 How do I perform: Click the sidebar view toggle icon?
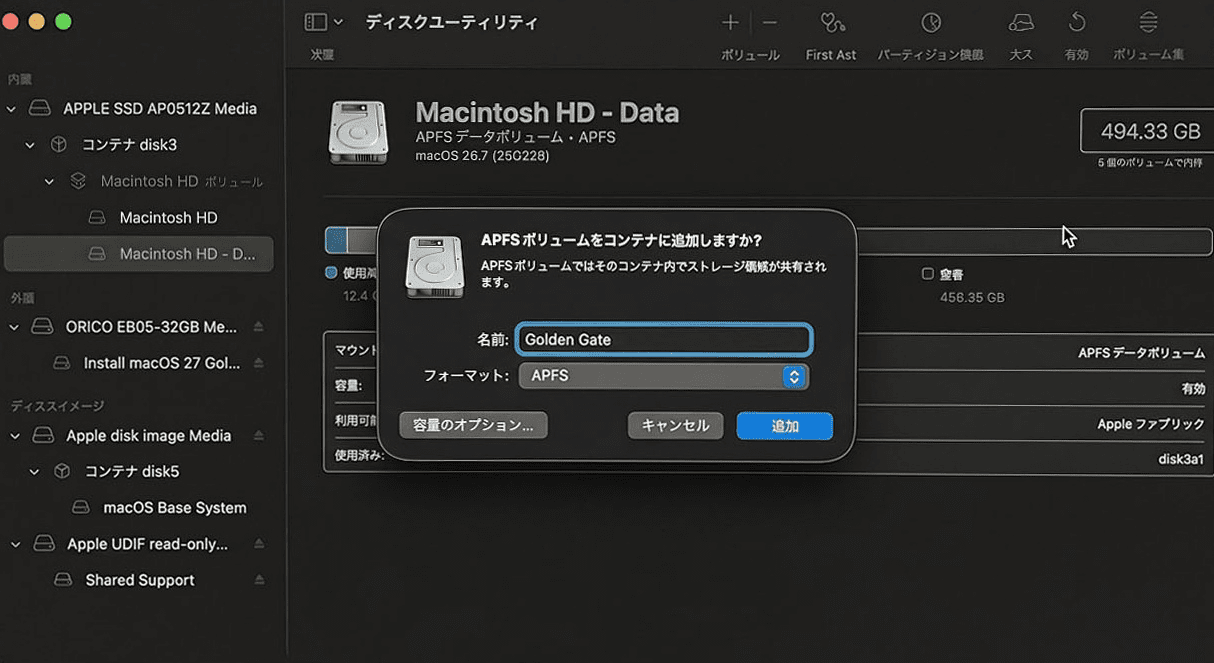(x=315, y=22)
